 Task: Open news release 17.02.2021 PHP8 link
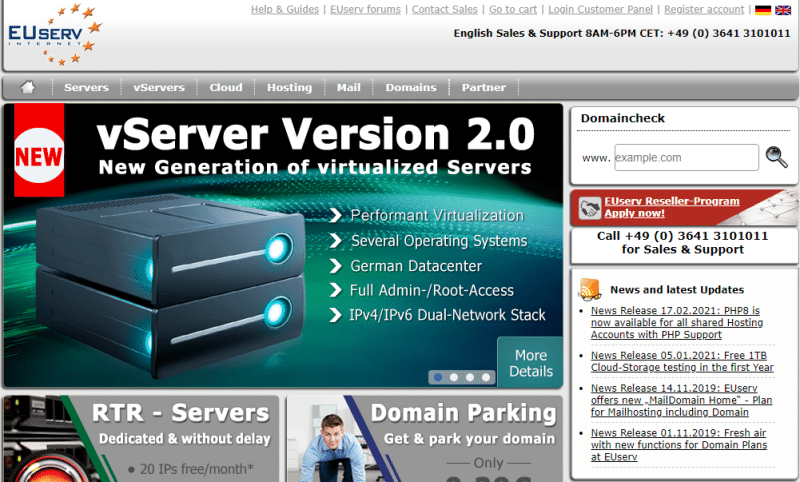(677, 322)
